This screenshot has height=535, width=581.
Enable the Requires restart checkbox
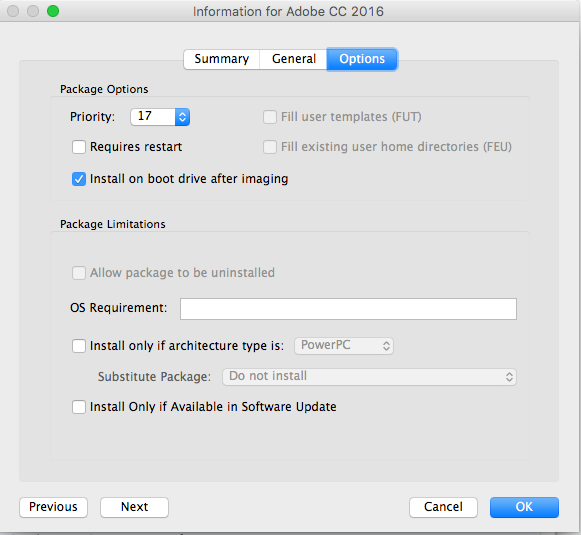point(79,147)
